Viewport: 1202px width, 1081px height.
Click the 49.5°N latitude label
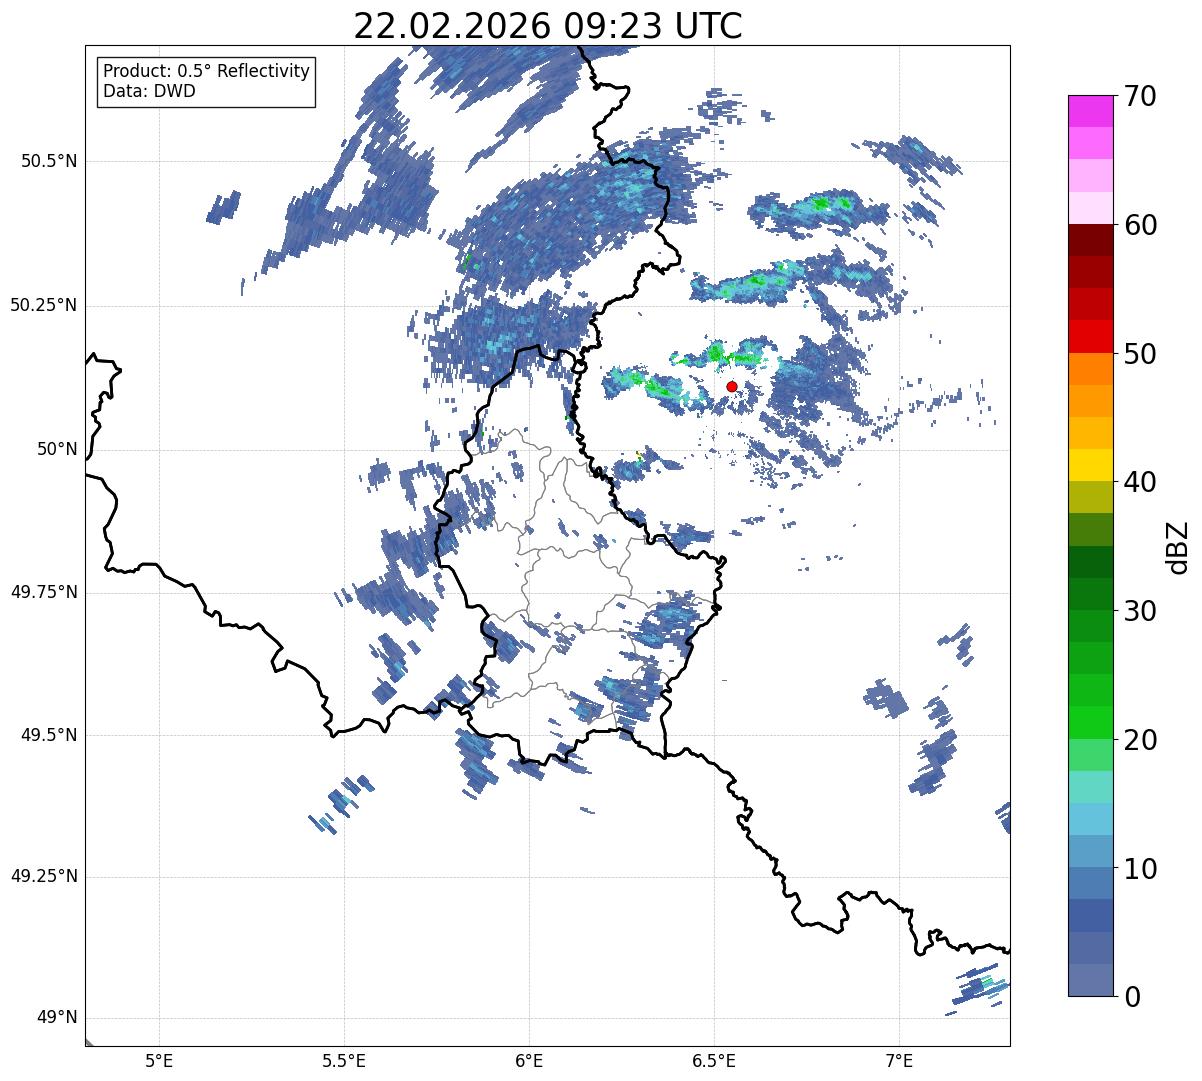(x=49, y=735)
